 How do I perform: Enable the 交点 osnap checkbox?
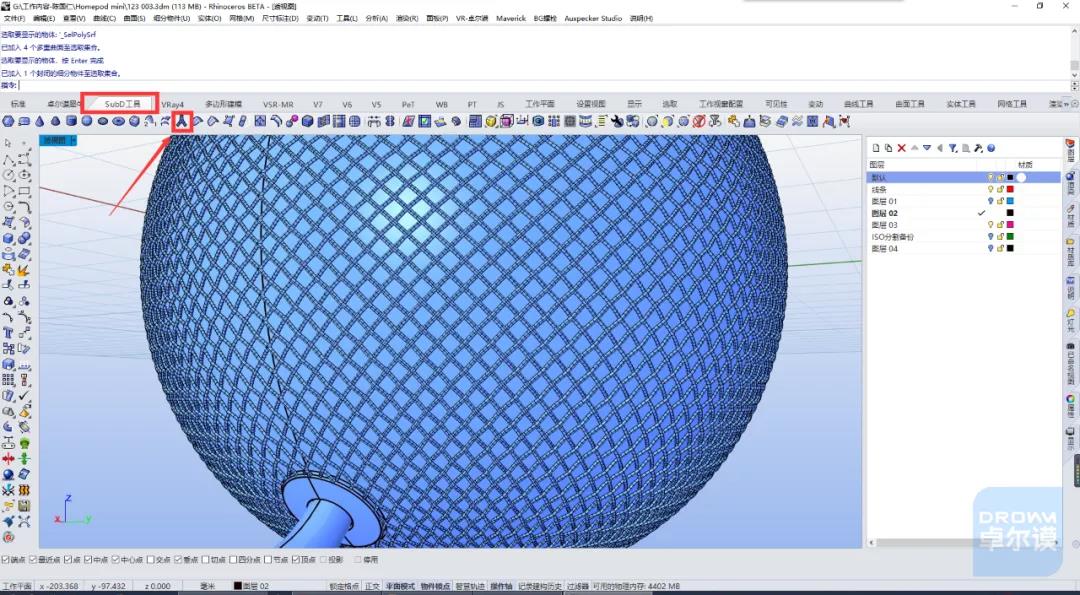[151, 560]
